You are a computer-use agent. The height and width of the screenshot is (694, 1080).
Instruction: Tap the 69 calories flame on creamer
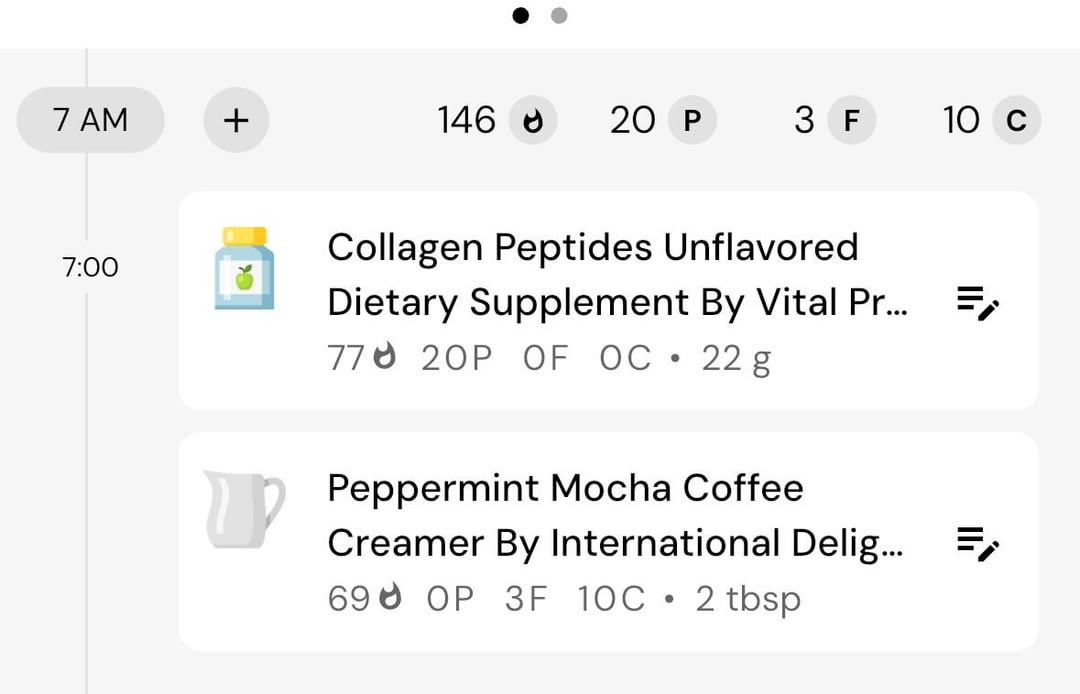[x=390, y=596]
